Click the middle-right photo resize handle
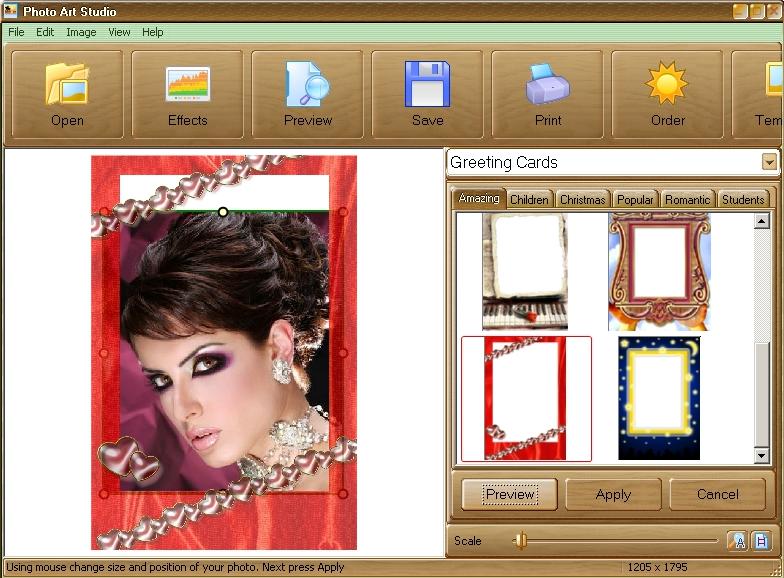 pyautogui.click(x=343, y=353)
